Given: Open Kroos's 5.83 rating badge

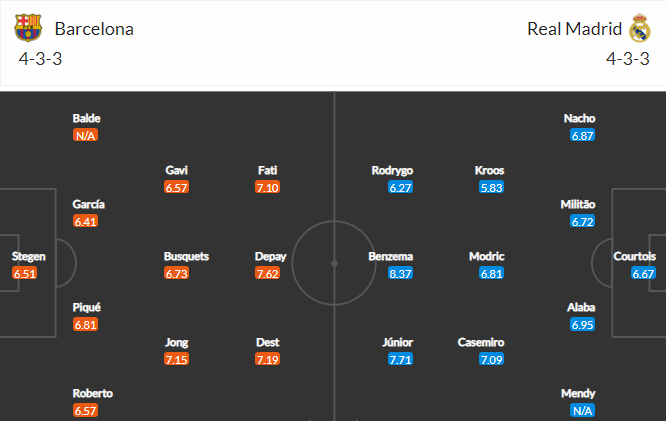Looking at the screenshot, I should click(489, 187).
